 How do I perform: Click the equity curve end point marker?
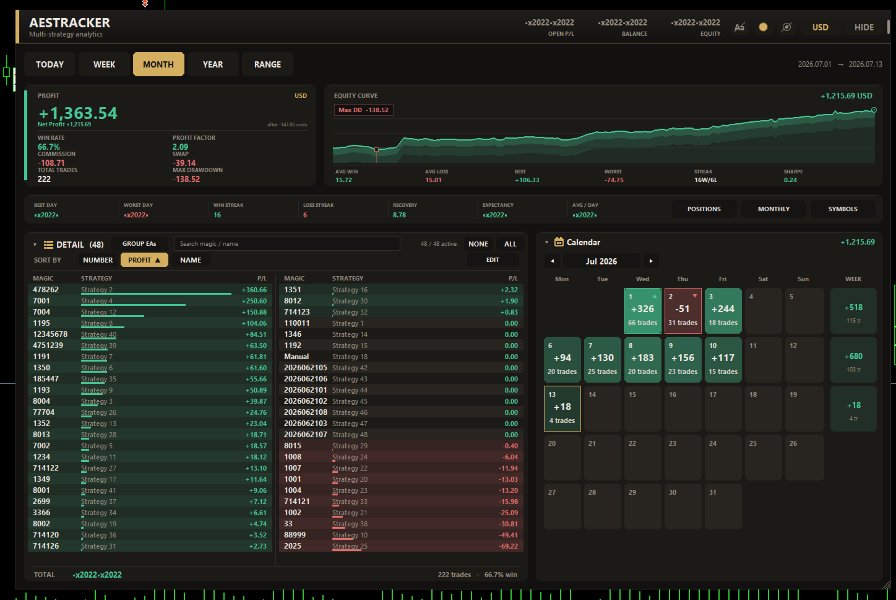[x=873, y=110]
